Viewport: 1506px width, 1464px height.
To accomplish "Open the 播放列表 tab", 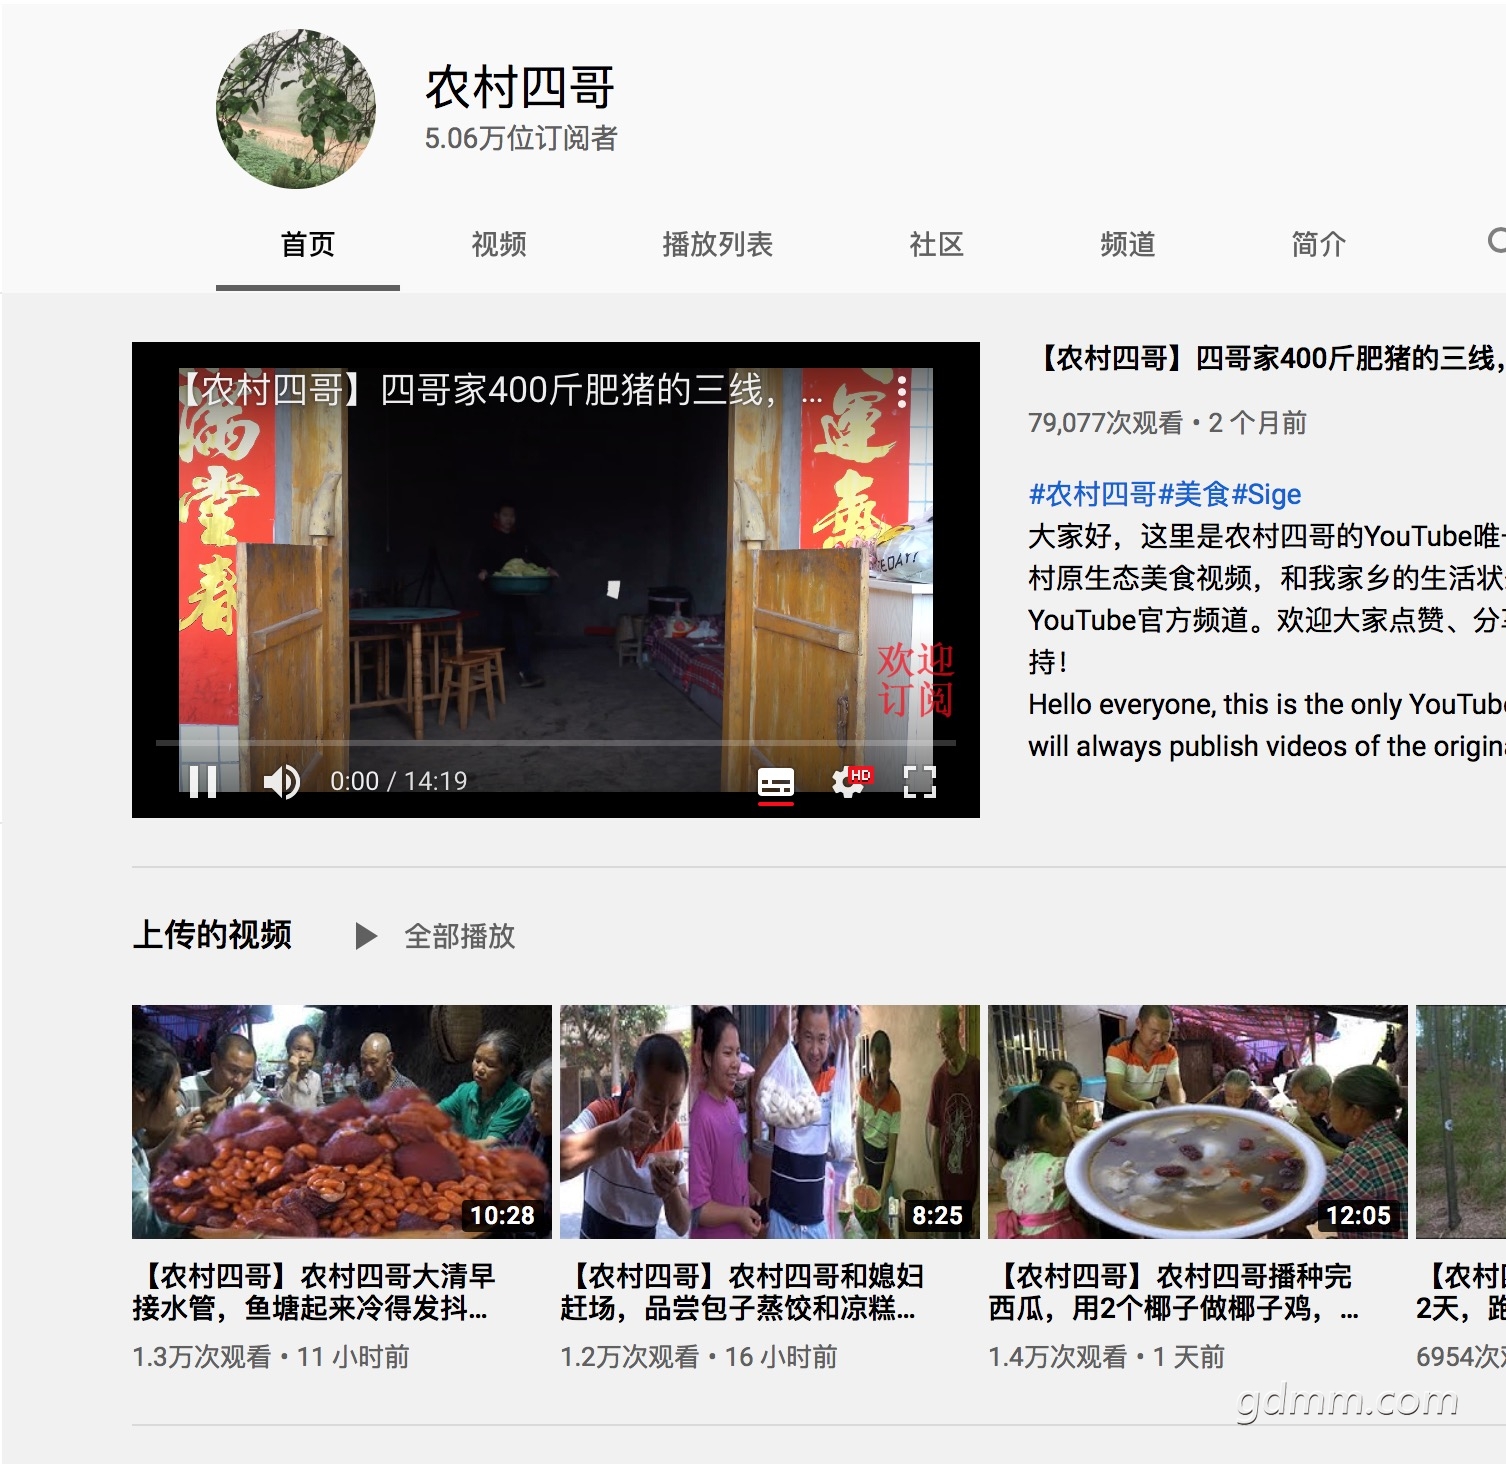I will tap(718, 244).
